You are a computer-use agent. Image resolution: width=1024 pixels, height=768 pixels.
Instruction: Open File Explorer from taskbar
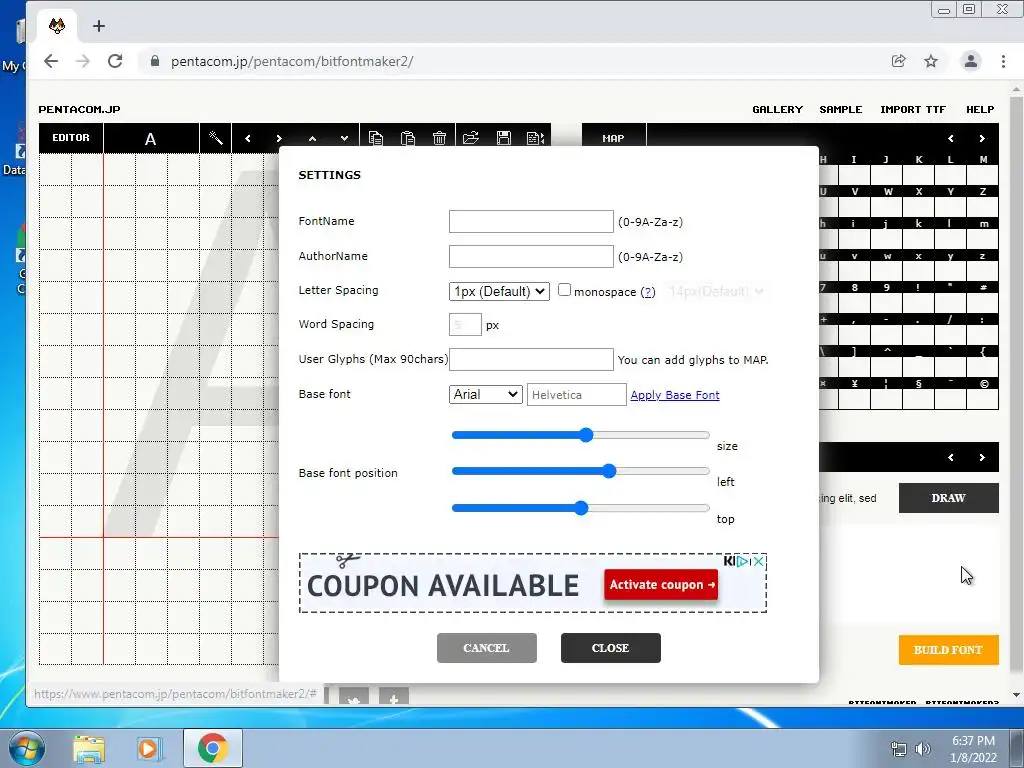tap(89, 749)
